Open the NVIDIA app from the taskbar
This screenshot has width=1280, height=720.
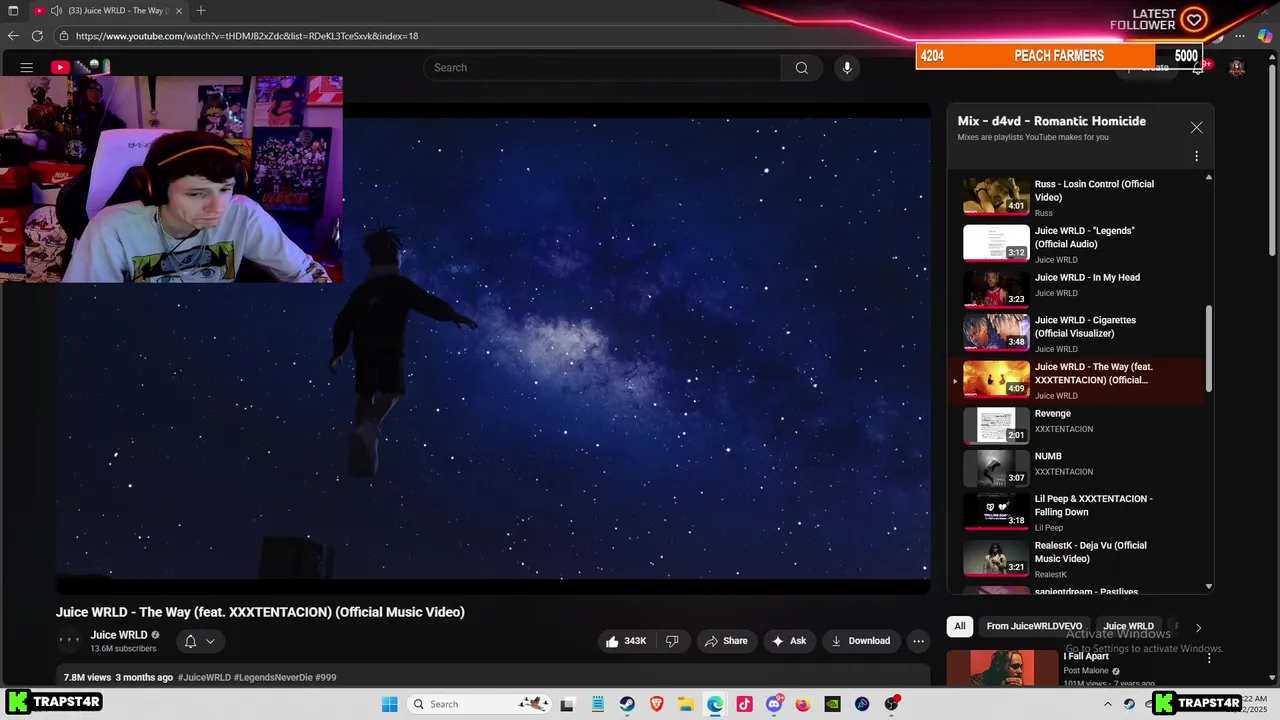pyautogui.click(x=832, y=704)
